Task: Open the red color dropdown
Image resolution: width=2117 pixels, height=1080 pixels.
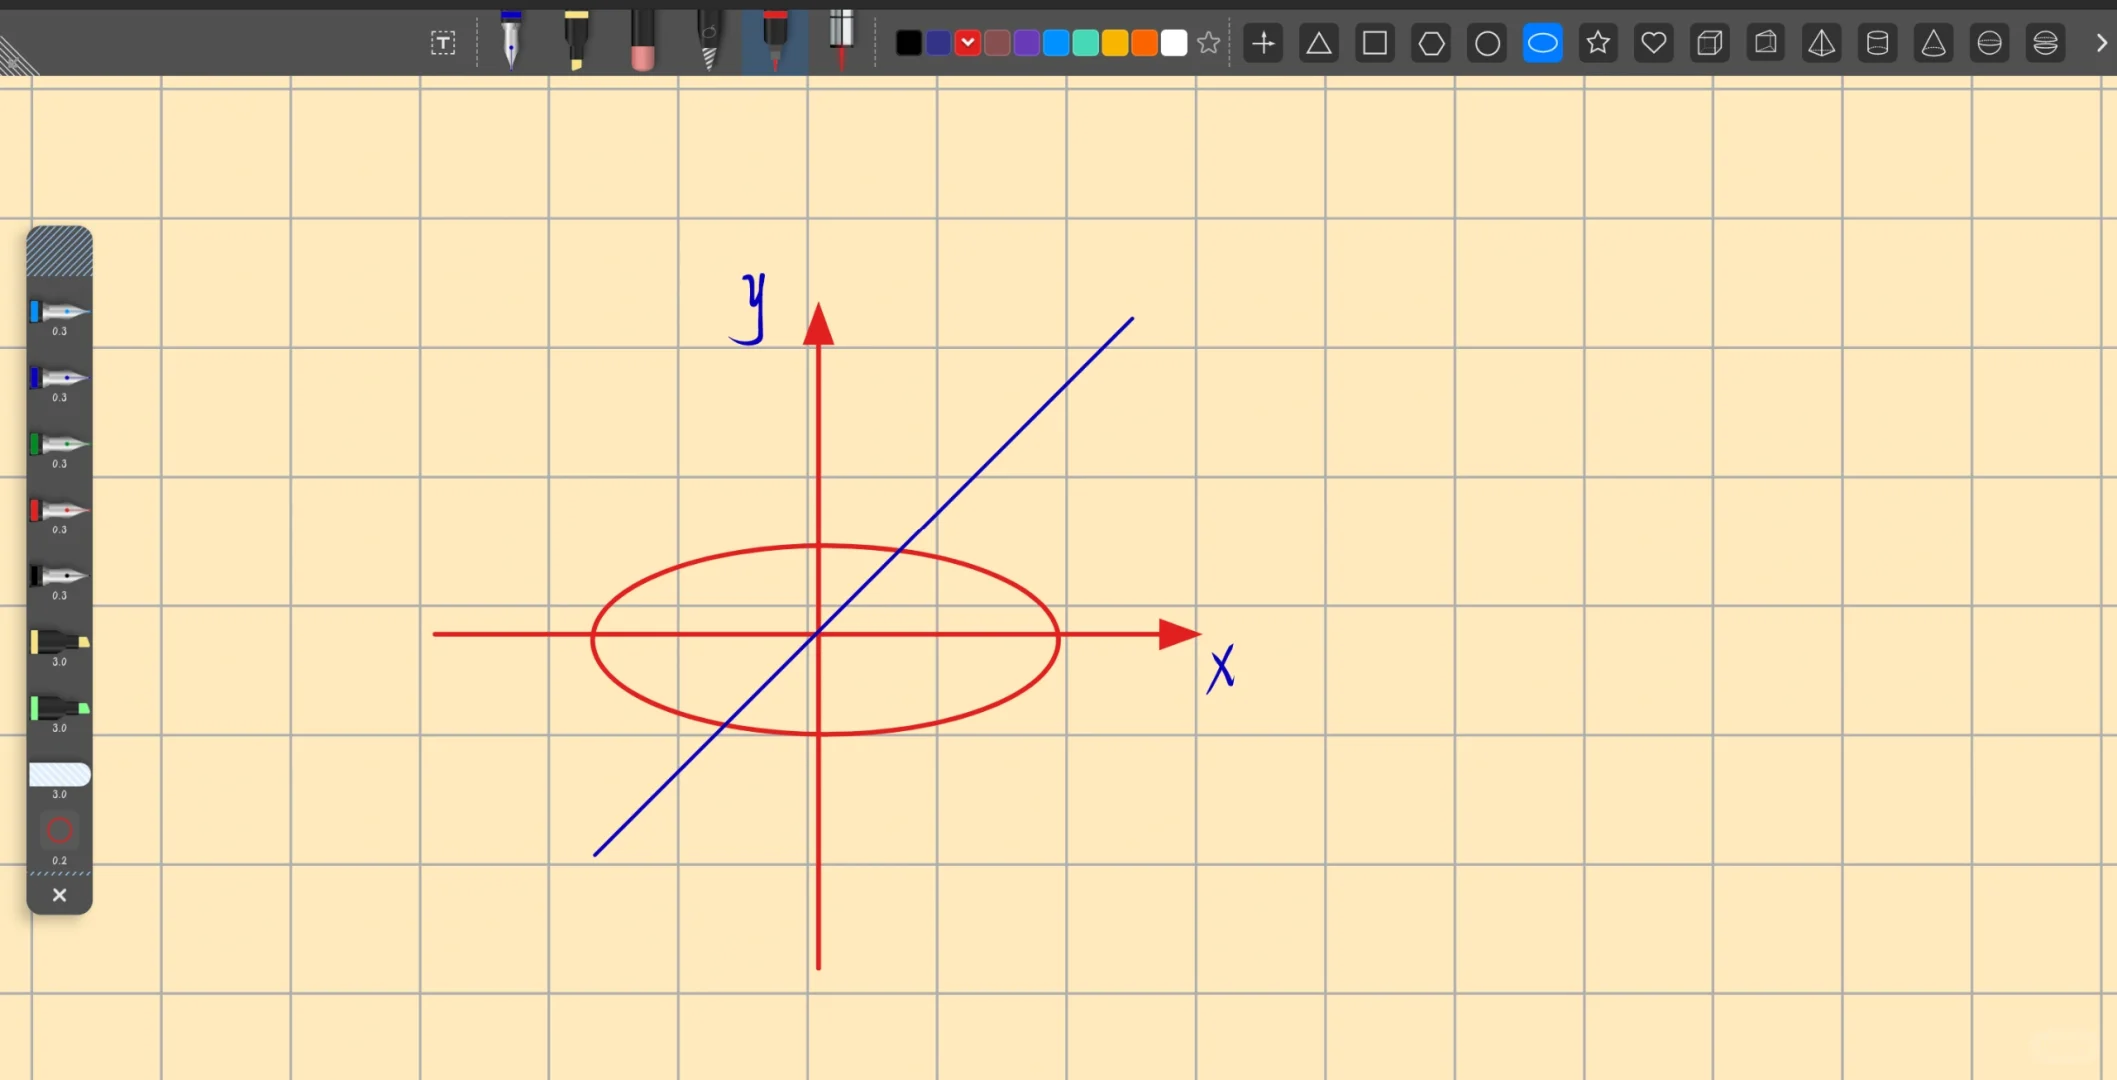Action: point(967,43)
